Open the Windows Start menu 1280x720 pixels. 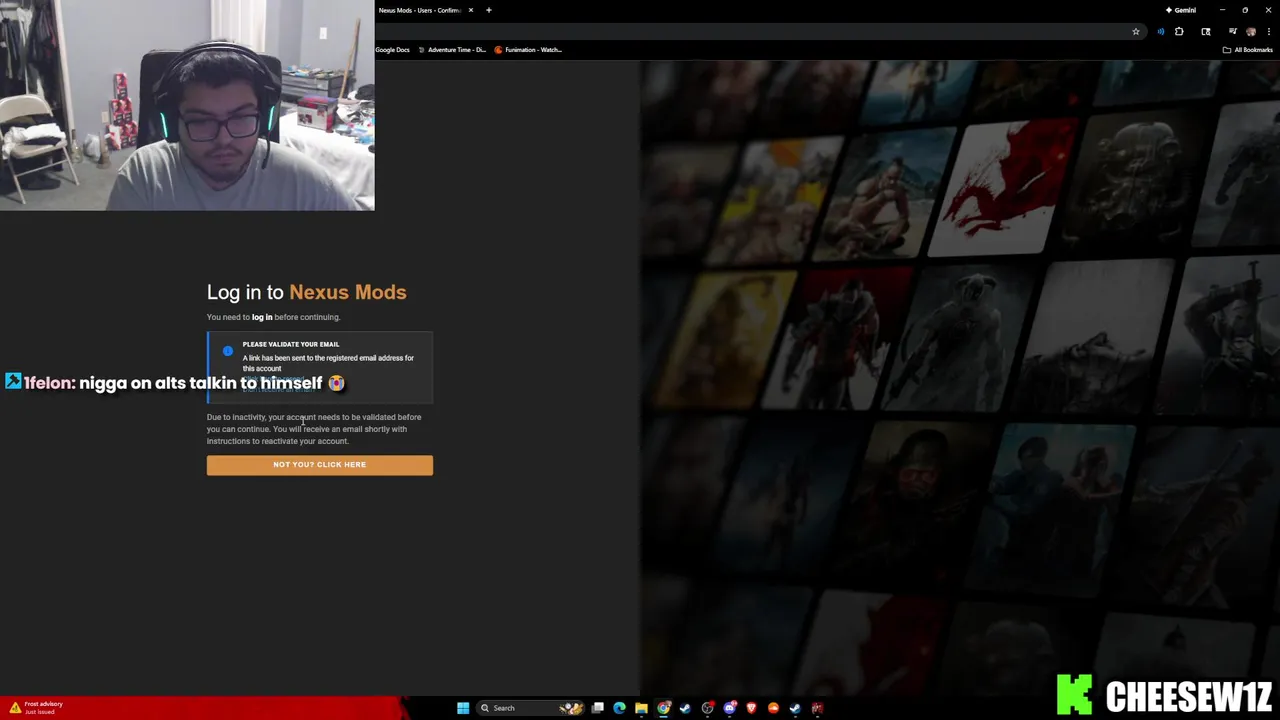463,708
